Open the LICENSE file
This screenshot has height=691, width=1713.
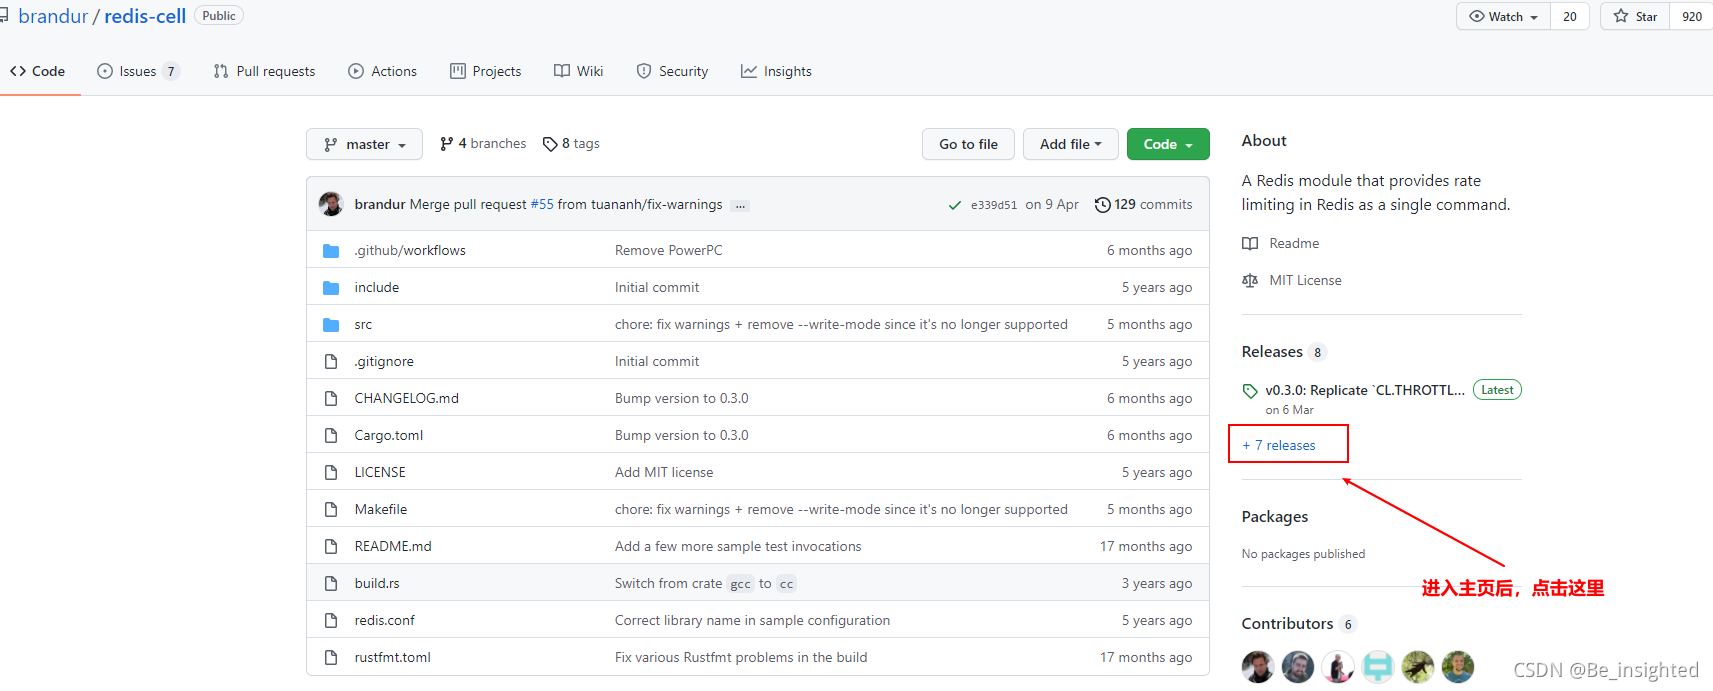380,472
